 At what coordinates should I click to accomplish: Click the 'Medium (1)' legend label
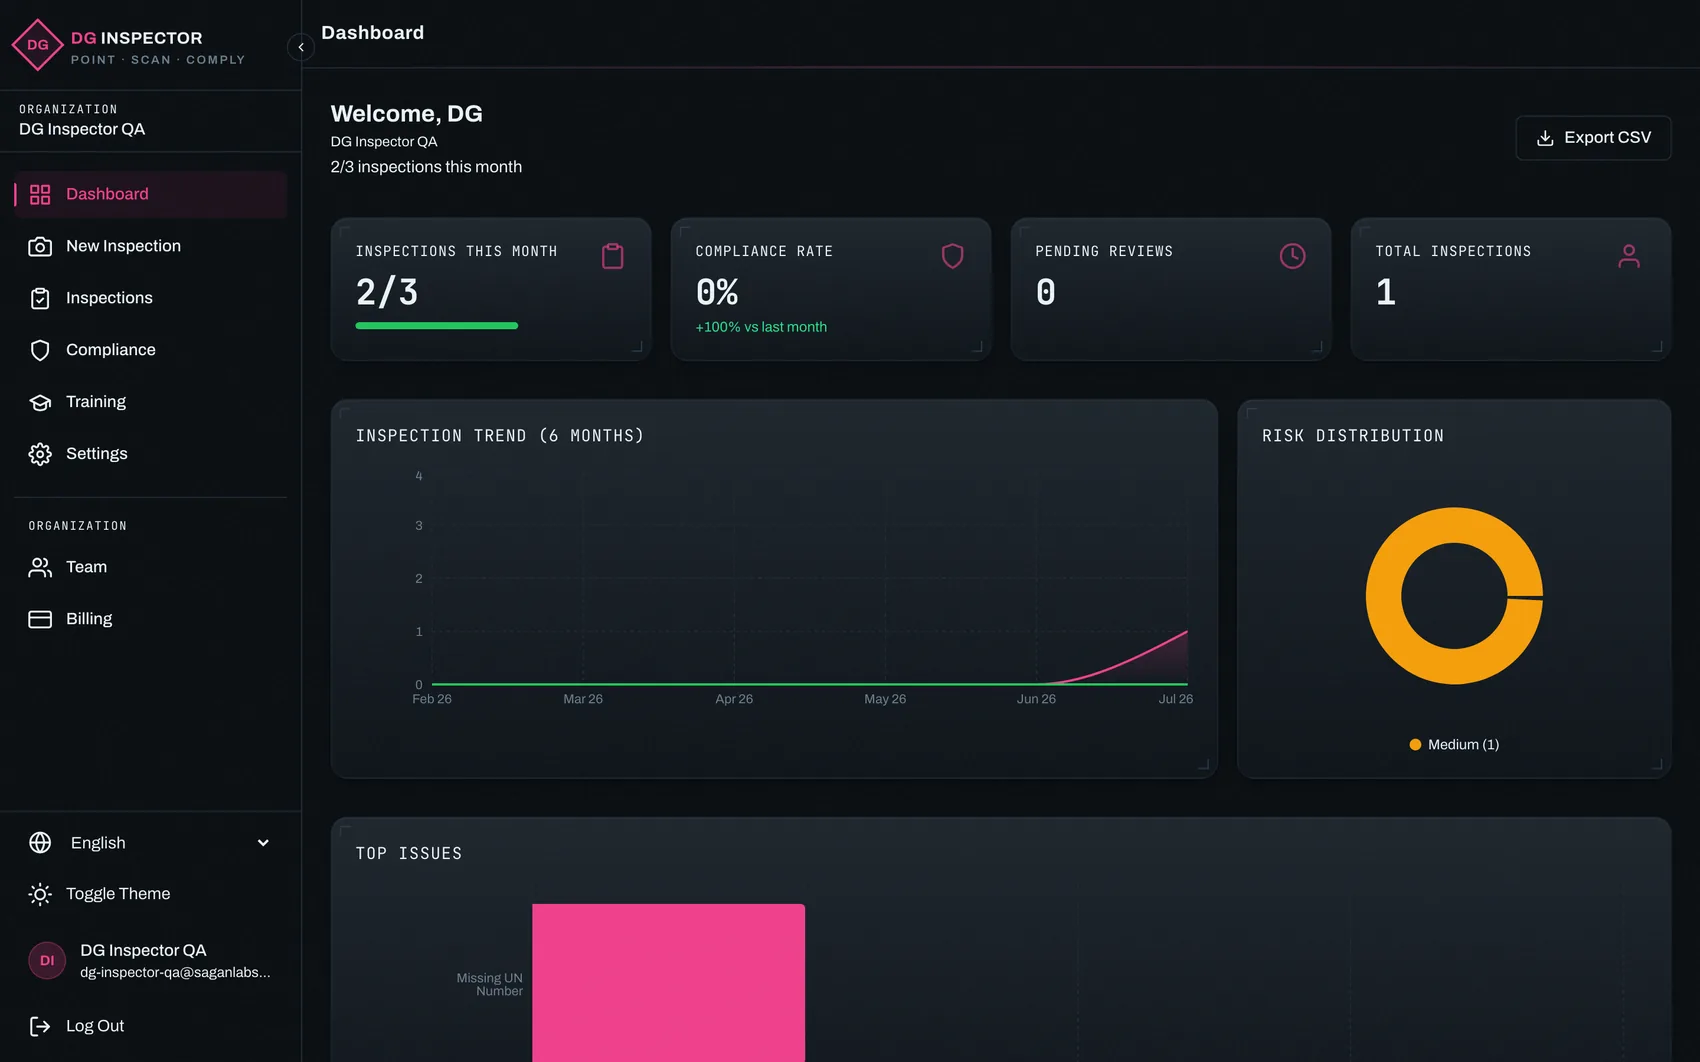[x=1463, y=745]
